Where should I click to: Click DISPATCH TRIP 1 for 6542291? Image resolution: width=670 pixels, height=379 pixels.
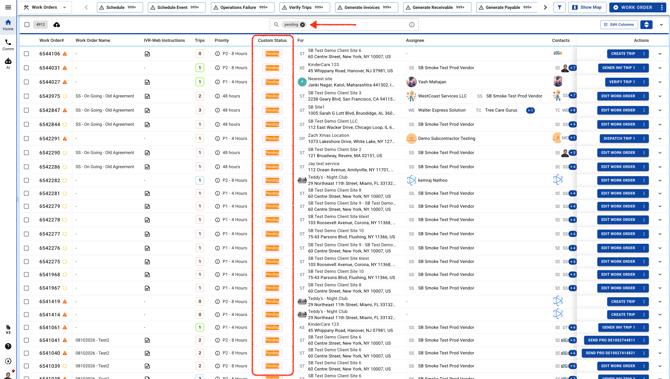[x=619, y=138]
